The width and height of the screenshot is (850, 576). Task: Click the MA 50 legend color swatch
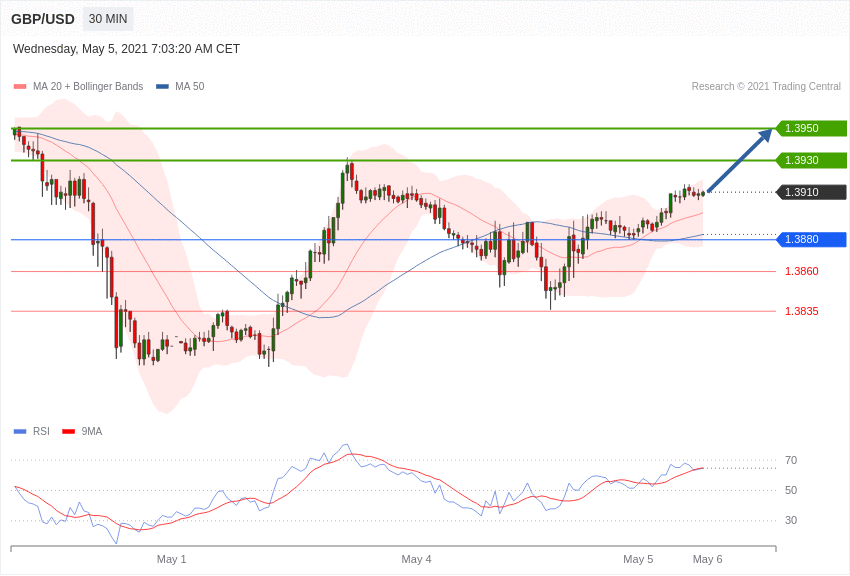click(162, 87)
